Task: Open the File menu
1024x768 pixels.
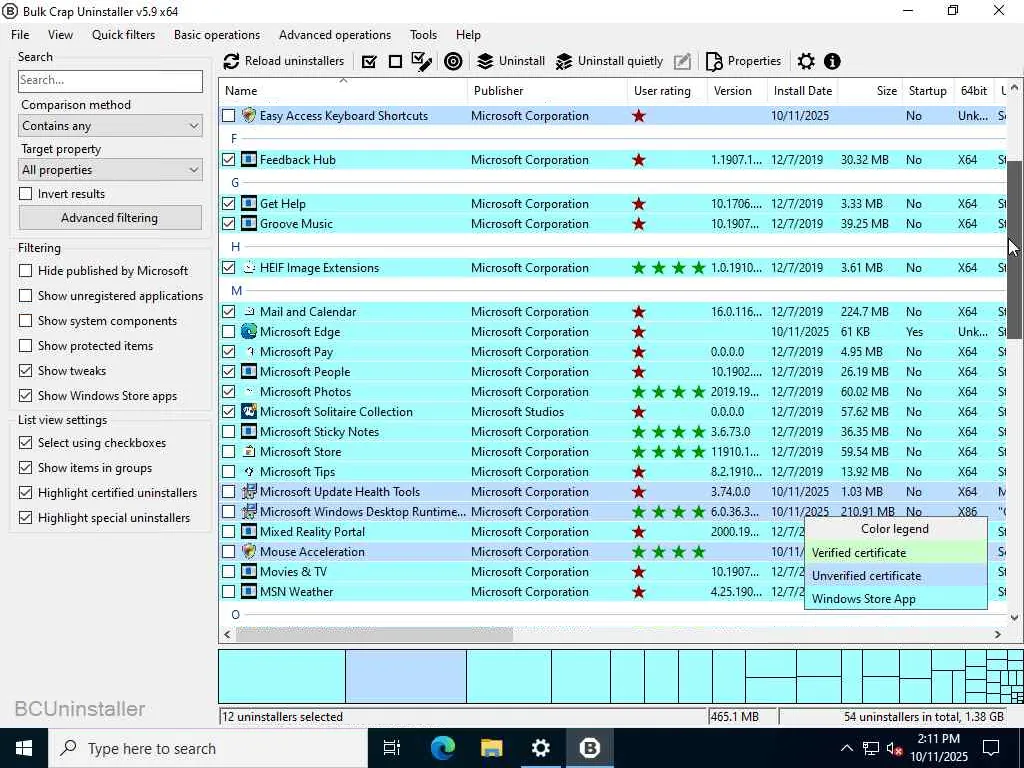Action: pyautogui.click(x=20, y=35)
